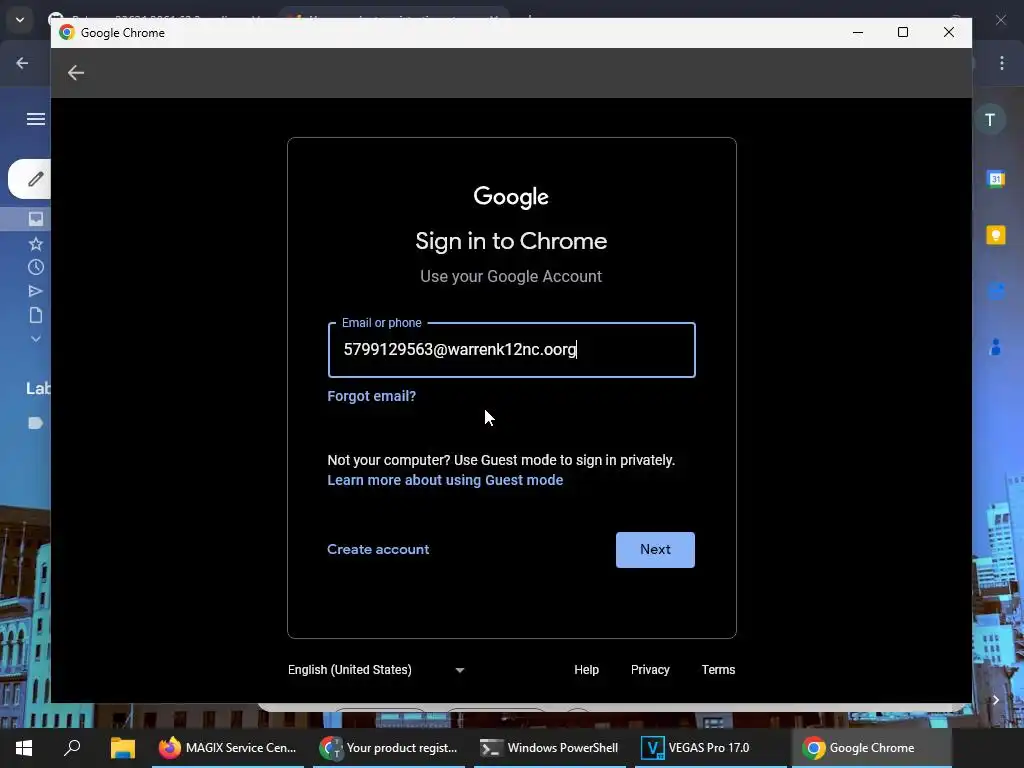This screenshot has height=768, width=1024.
Task: Open File Explorer from taskbar
Action: (x=122, y=748)
